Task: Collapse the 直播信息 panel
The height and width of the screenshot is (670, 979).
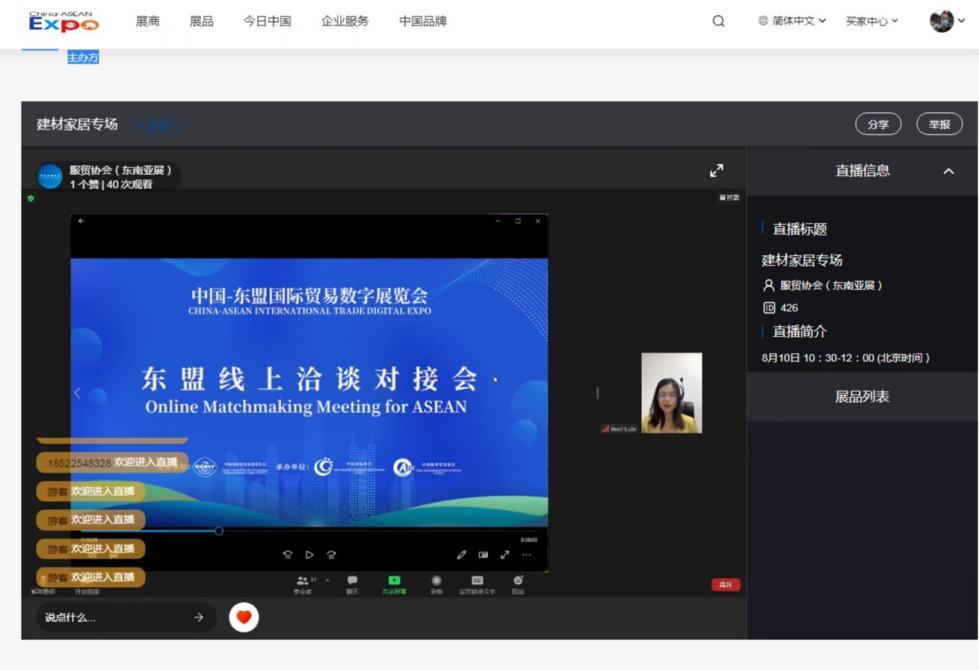Action: click(948, 171)
